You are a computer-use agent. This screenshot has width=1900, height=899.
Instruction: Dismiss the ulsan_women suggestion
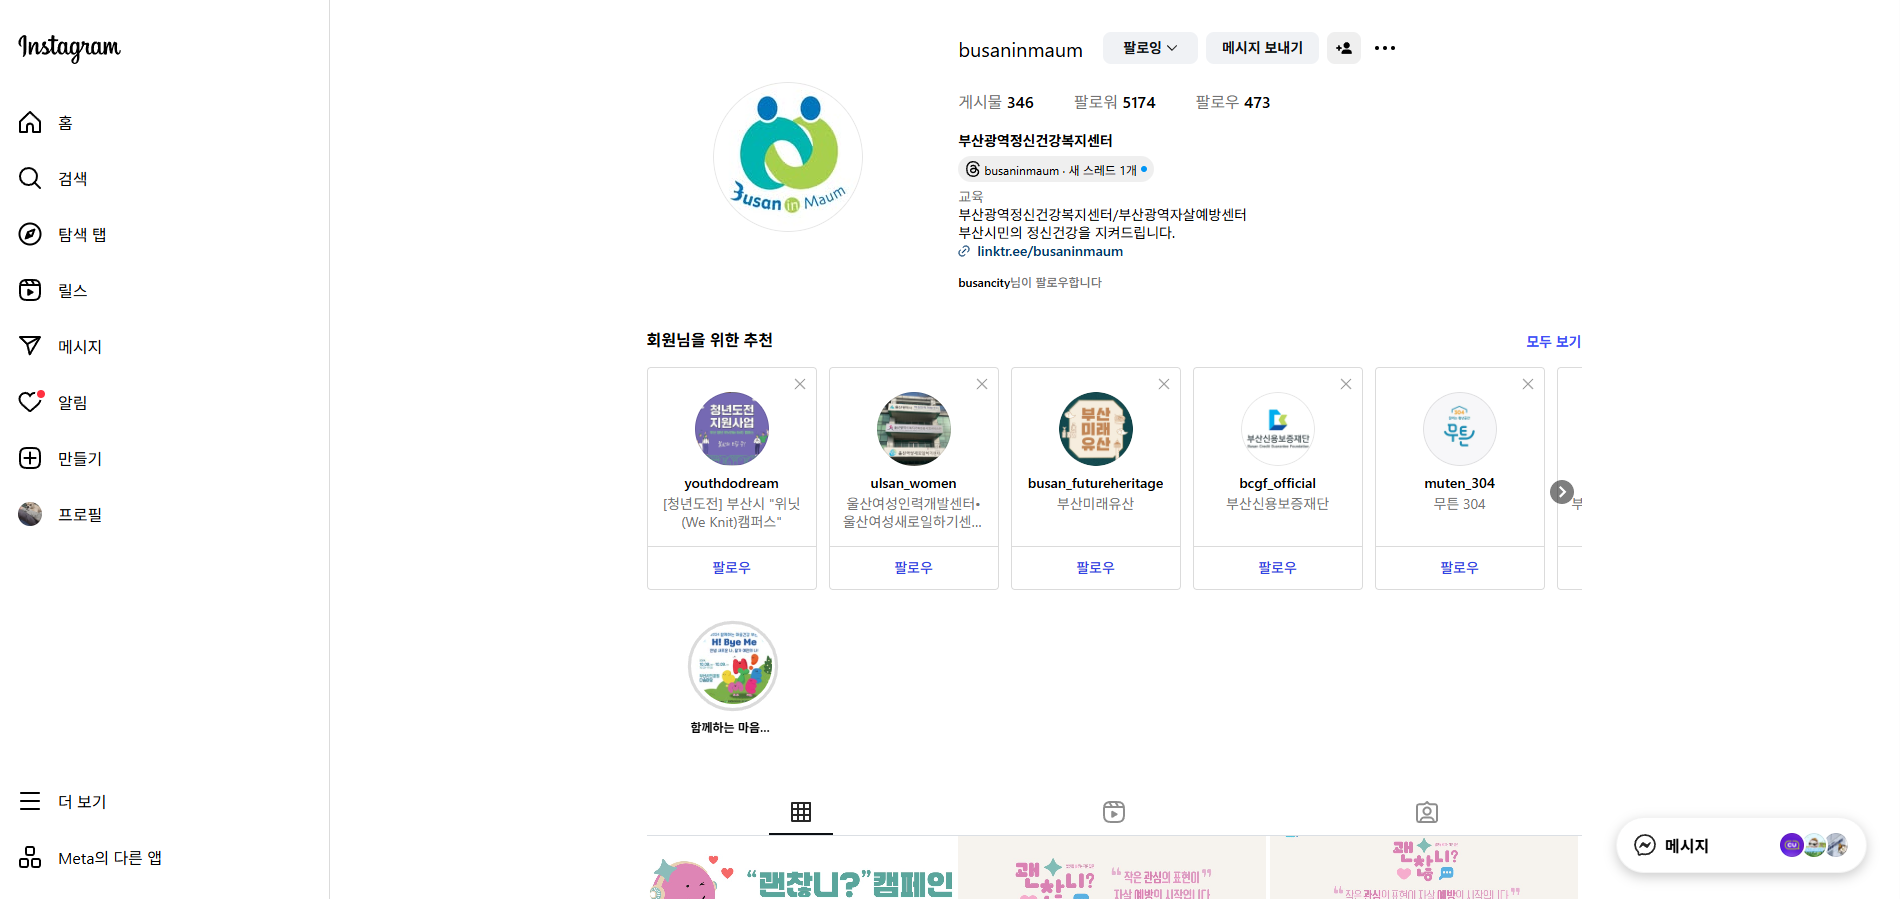pos(982,384)
